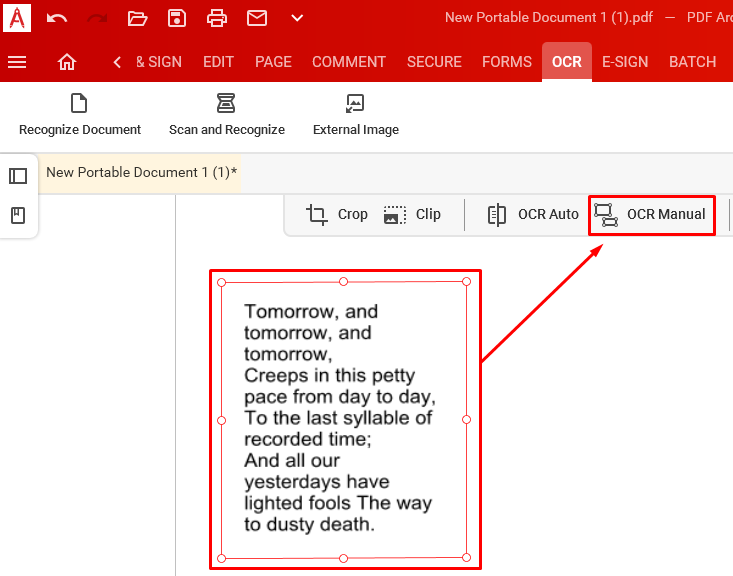This screenshot has width=733, height=576.
Task: Open the bookmarks panel icon
Action: (x=18, y=216)
